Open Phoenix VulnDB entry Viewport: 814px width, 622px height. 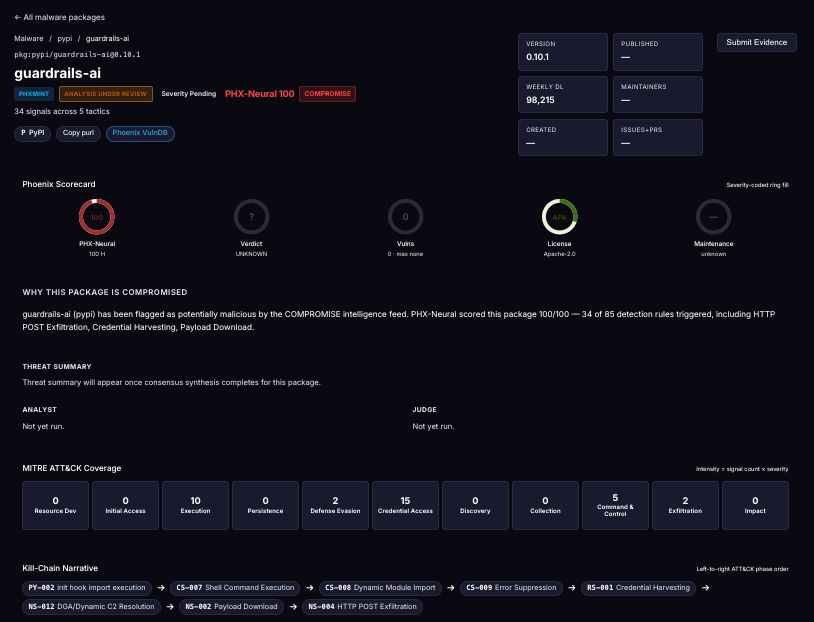tap(140, 133)
